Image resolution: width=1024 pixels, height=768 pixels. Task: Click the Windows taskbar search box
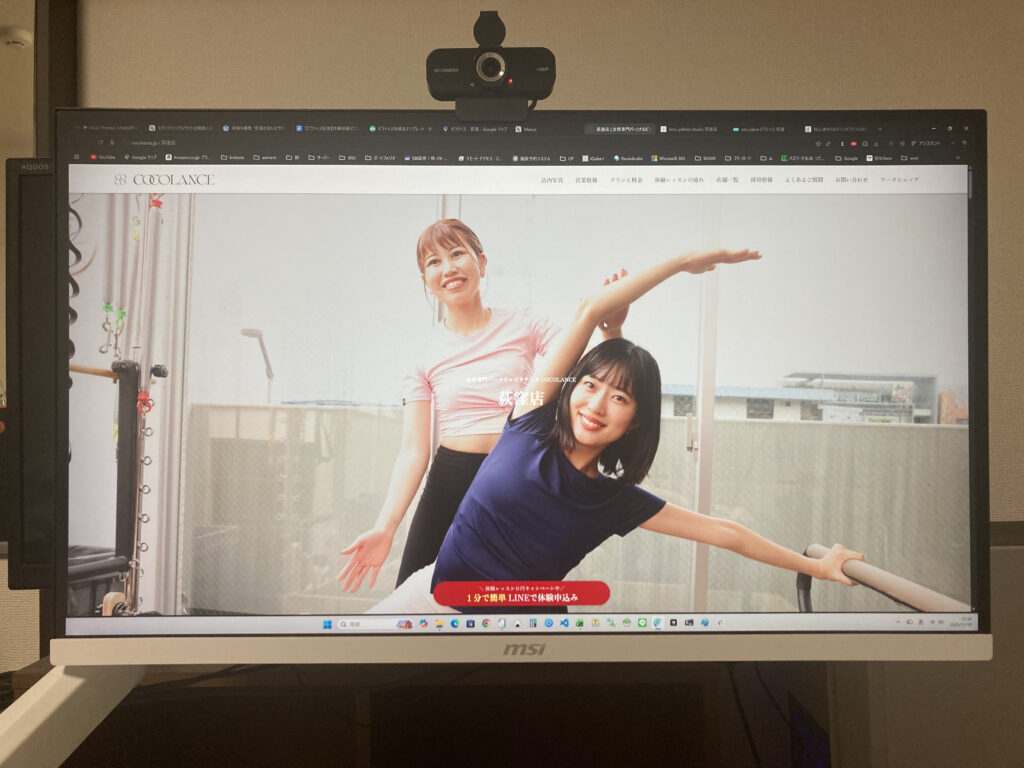364,624
